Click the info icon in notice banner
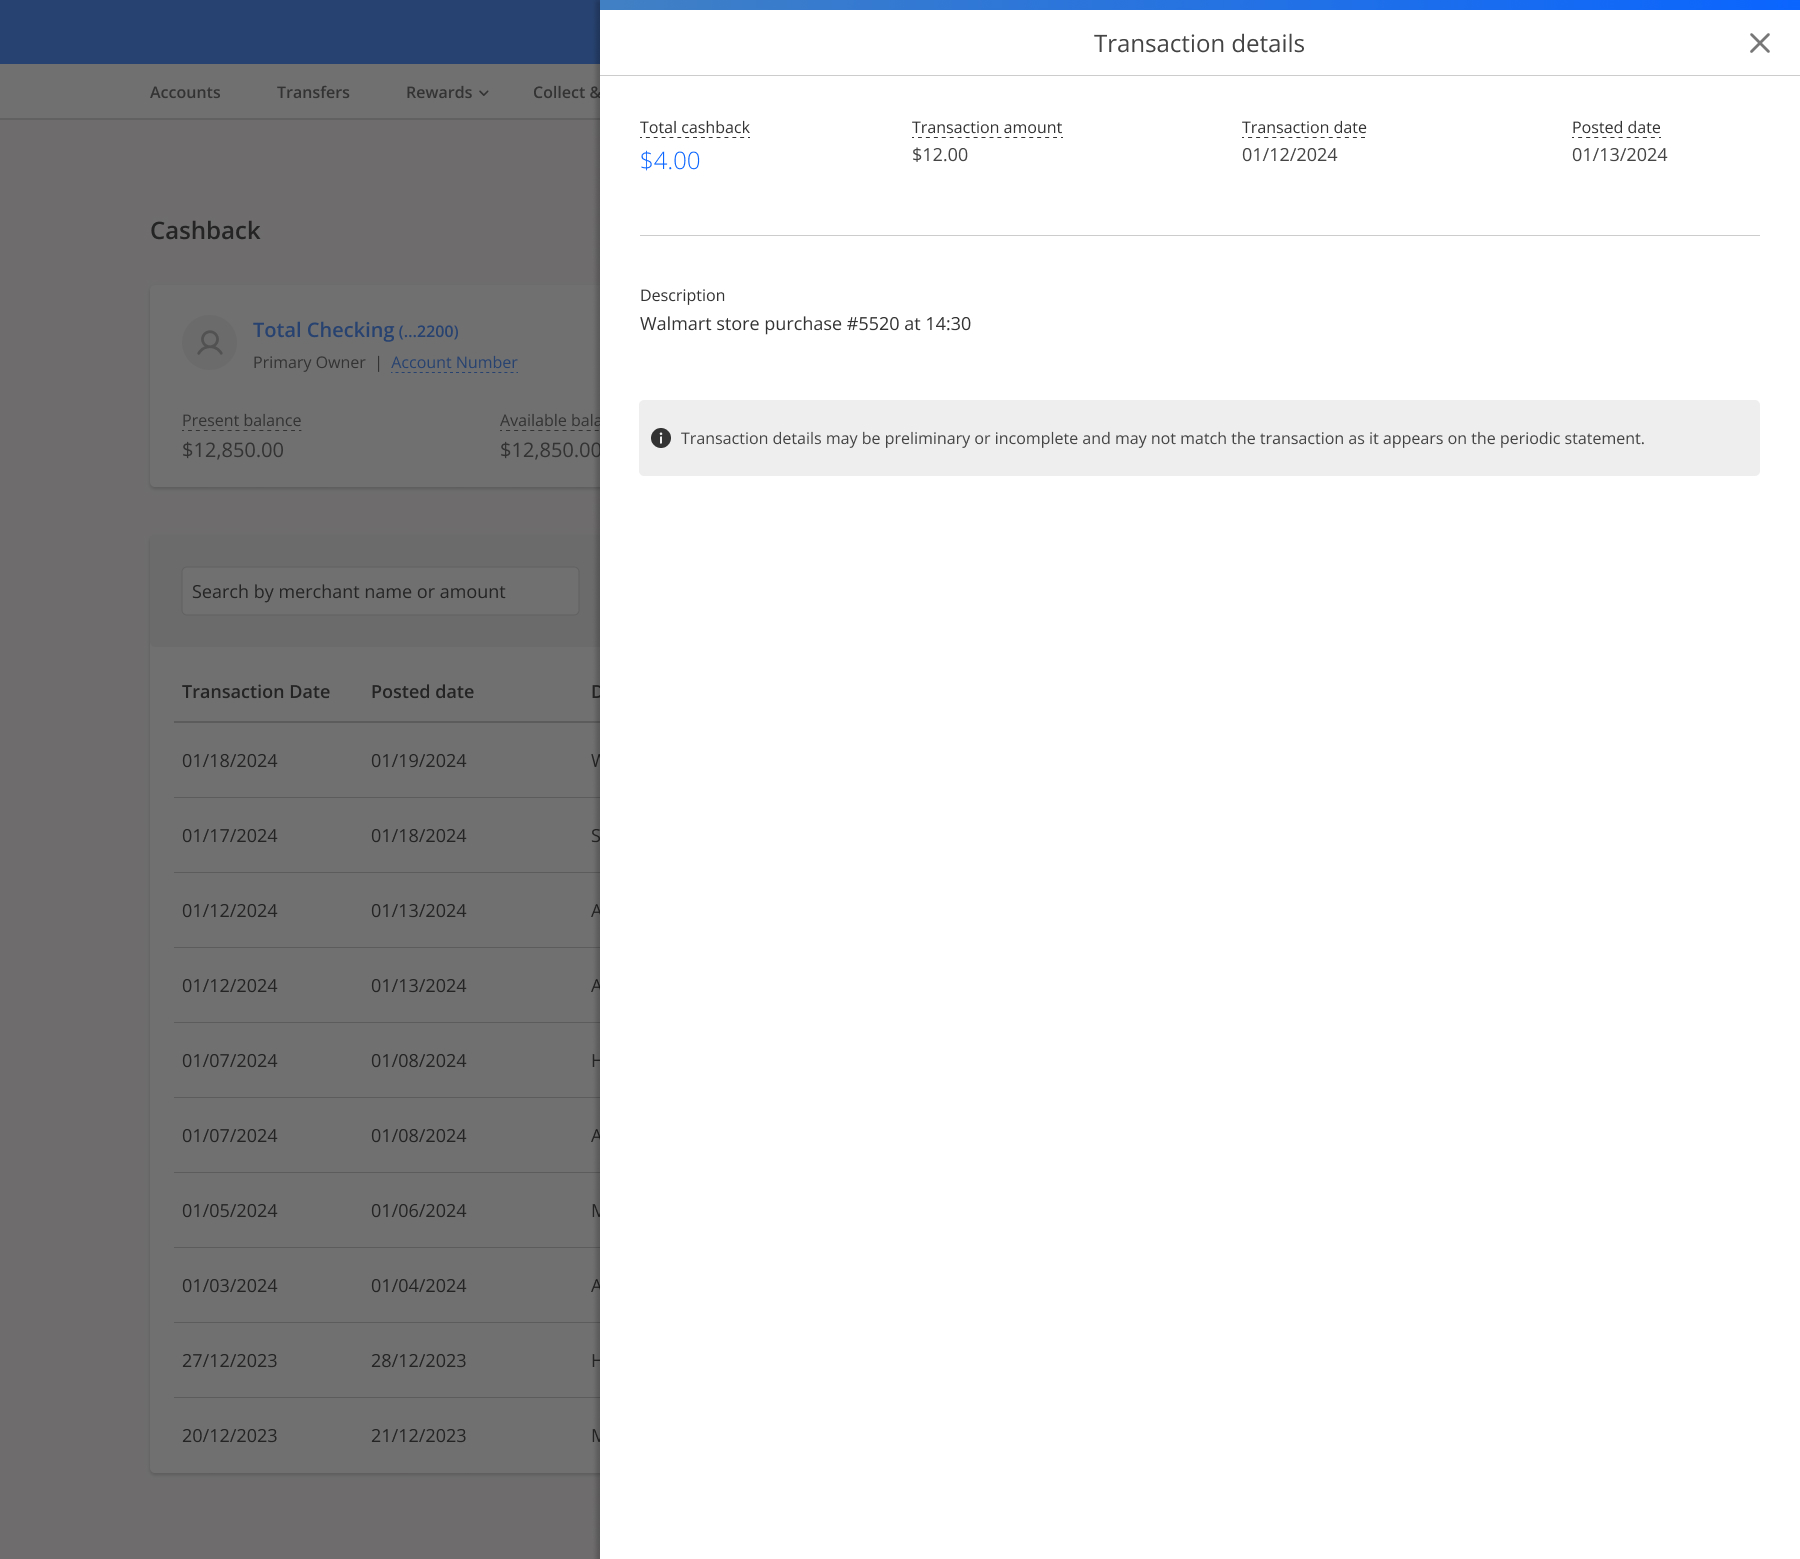 click(x=661, y=438)
